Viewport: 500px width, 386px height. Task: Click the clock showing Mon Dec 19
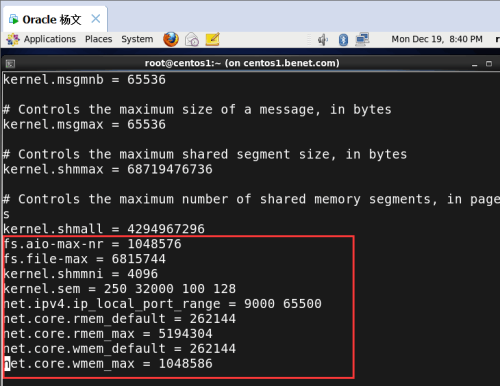[x=437, y=39]
